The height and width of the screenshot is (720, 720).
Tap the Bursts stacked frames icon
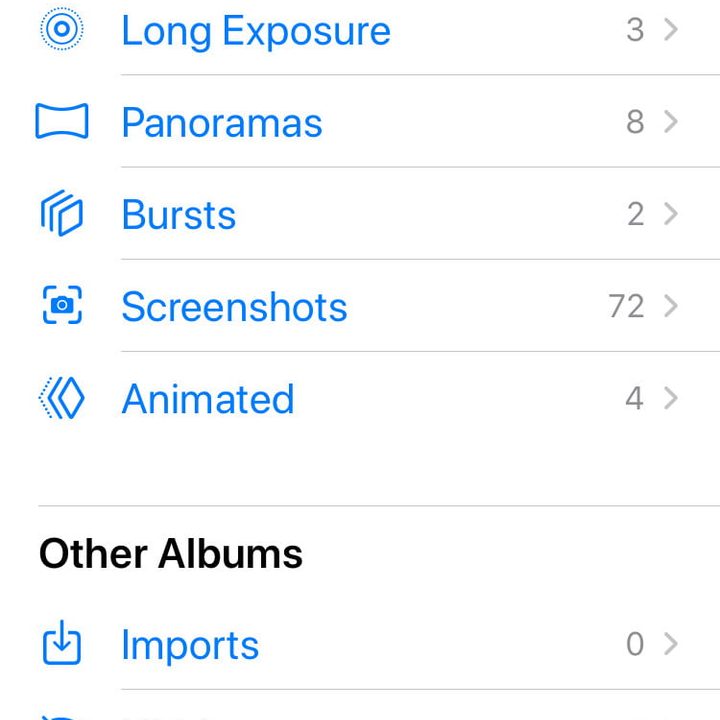(62, 215)
